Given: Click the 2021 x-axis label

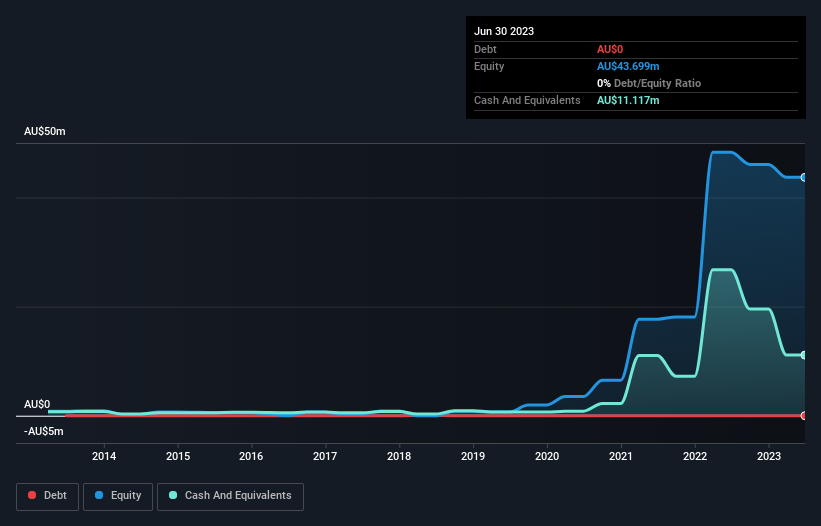Looking at the screenshot, I should coord(621,456).
